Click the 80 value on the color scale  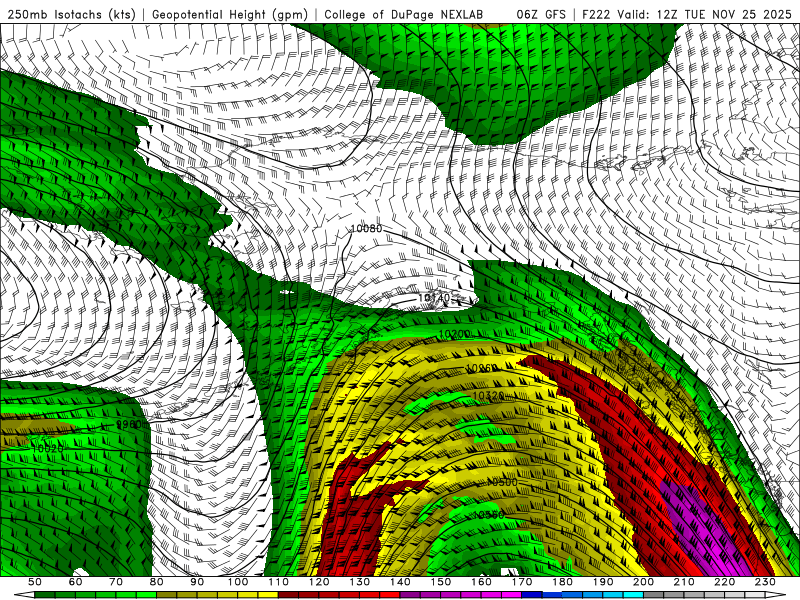click(x=157, y=582)
